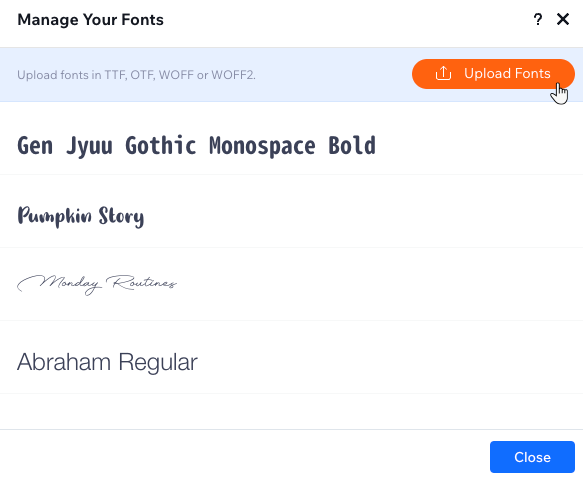Select the Pumpkin Story font row

coord(292,211)
